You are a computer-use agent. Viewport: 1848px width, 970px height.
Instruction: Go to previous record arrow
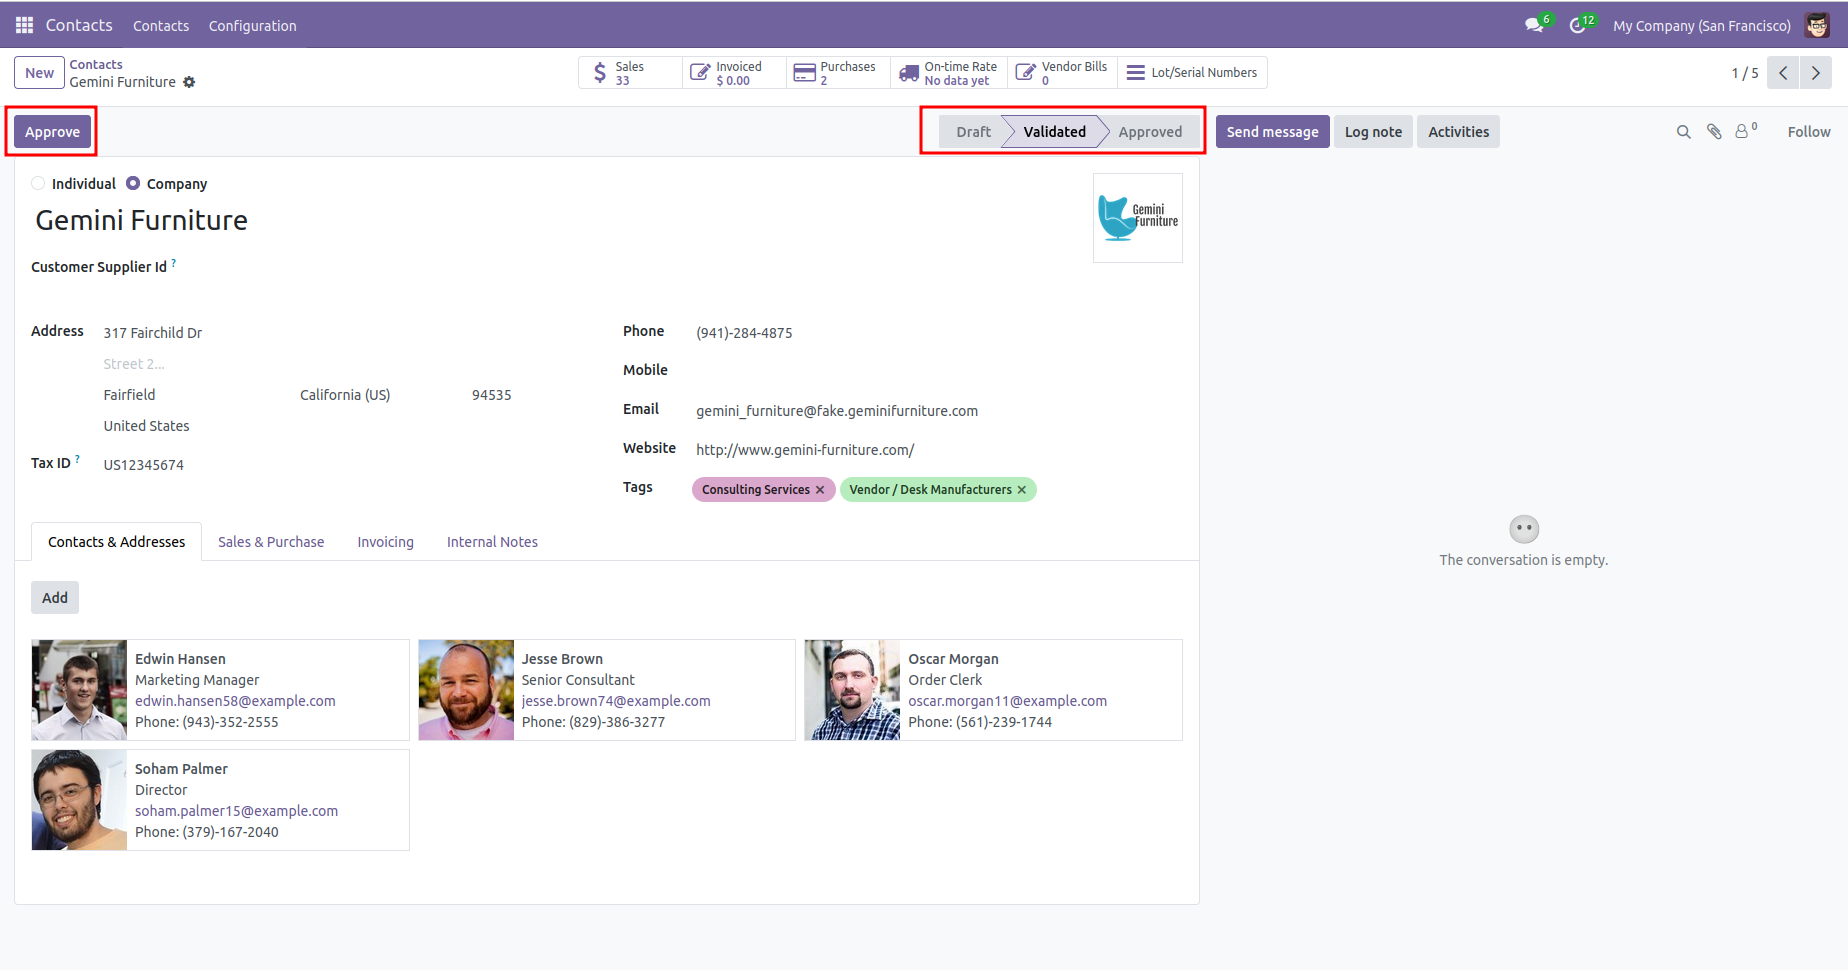click(1783, 73)
